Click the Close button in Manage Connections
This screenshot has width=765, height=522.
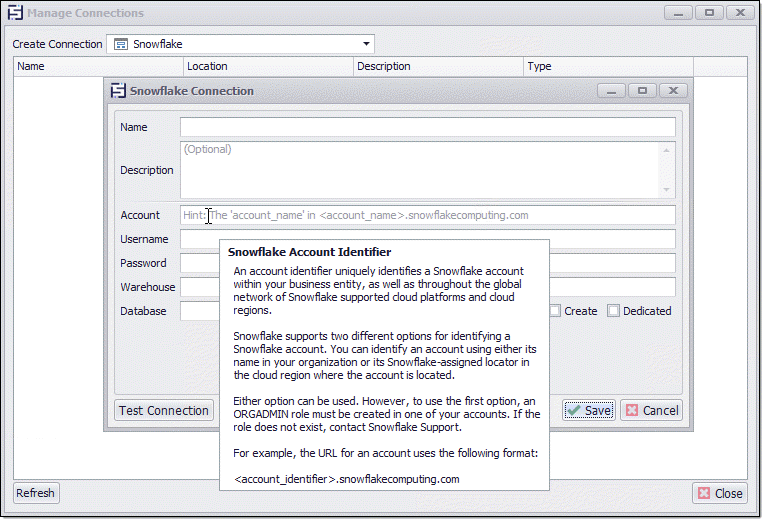(x=720, y=493)
